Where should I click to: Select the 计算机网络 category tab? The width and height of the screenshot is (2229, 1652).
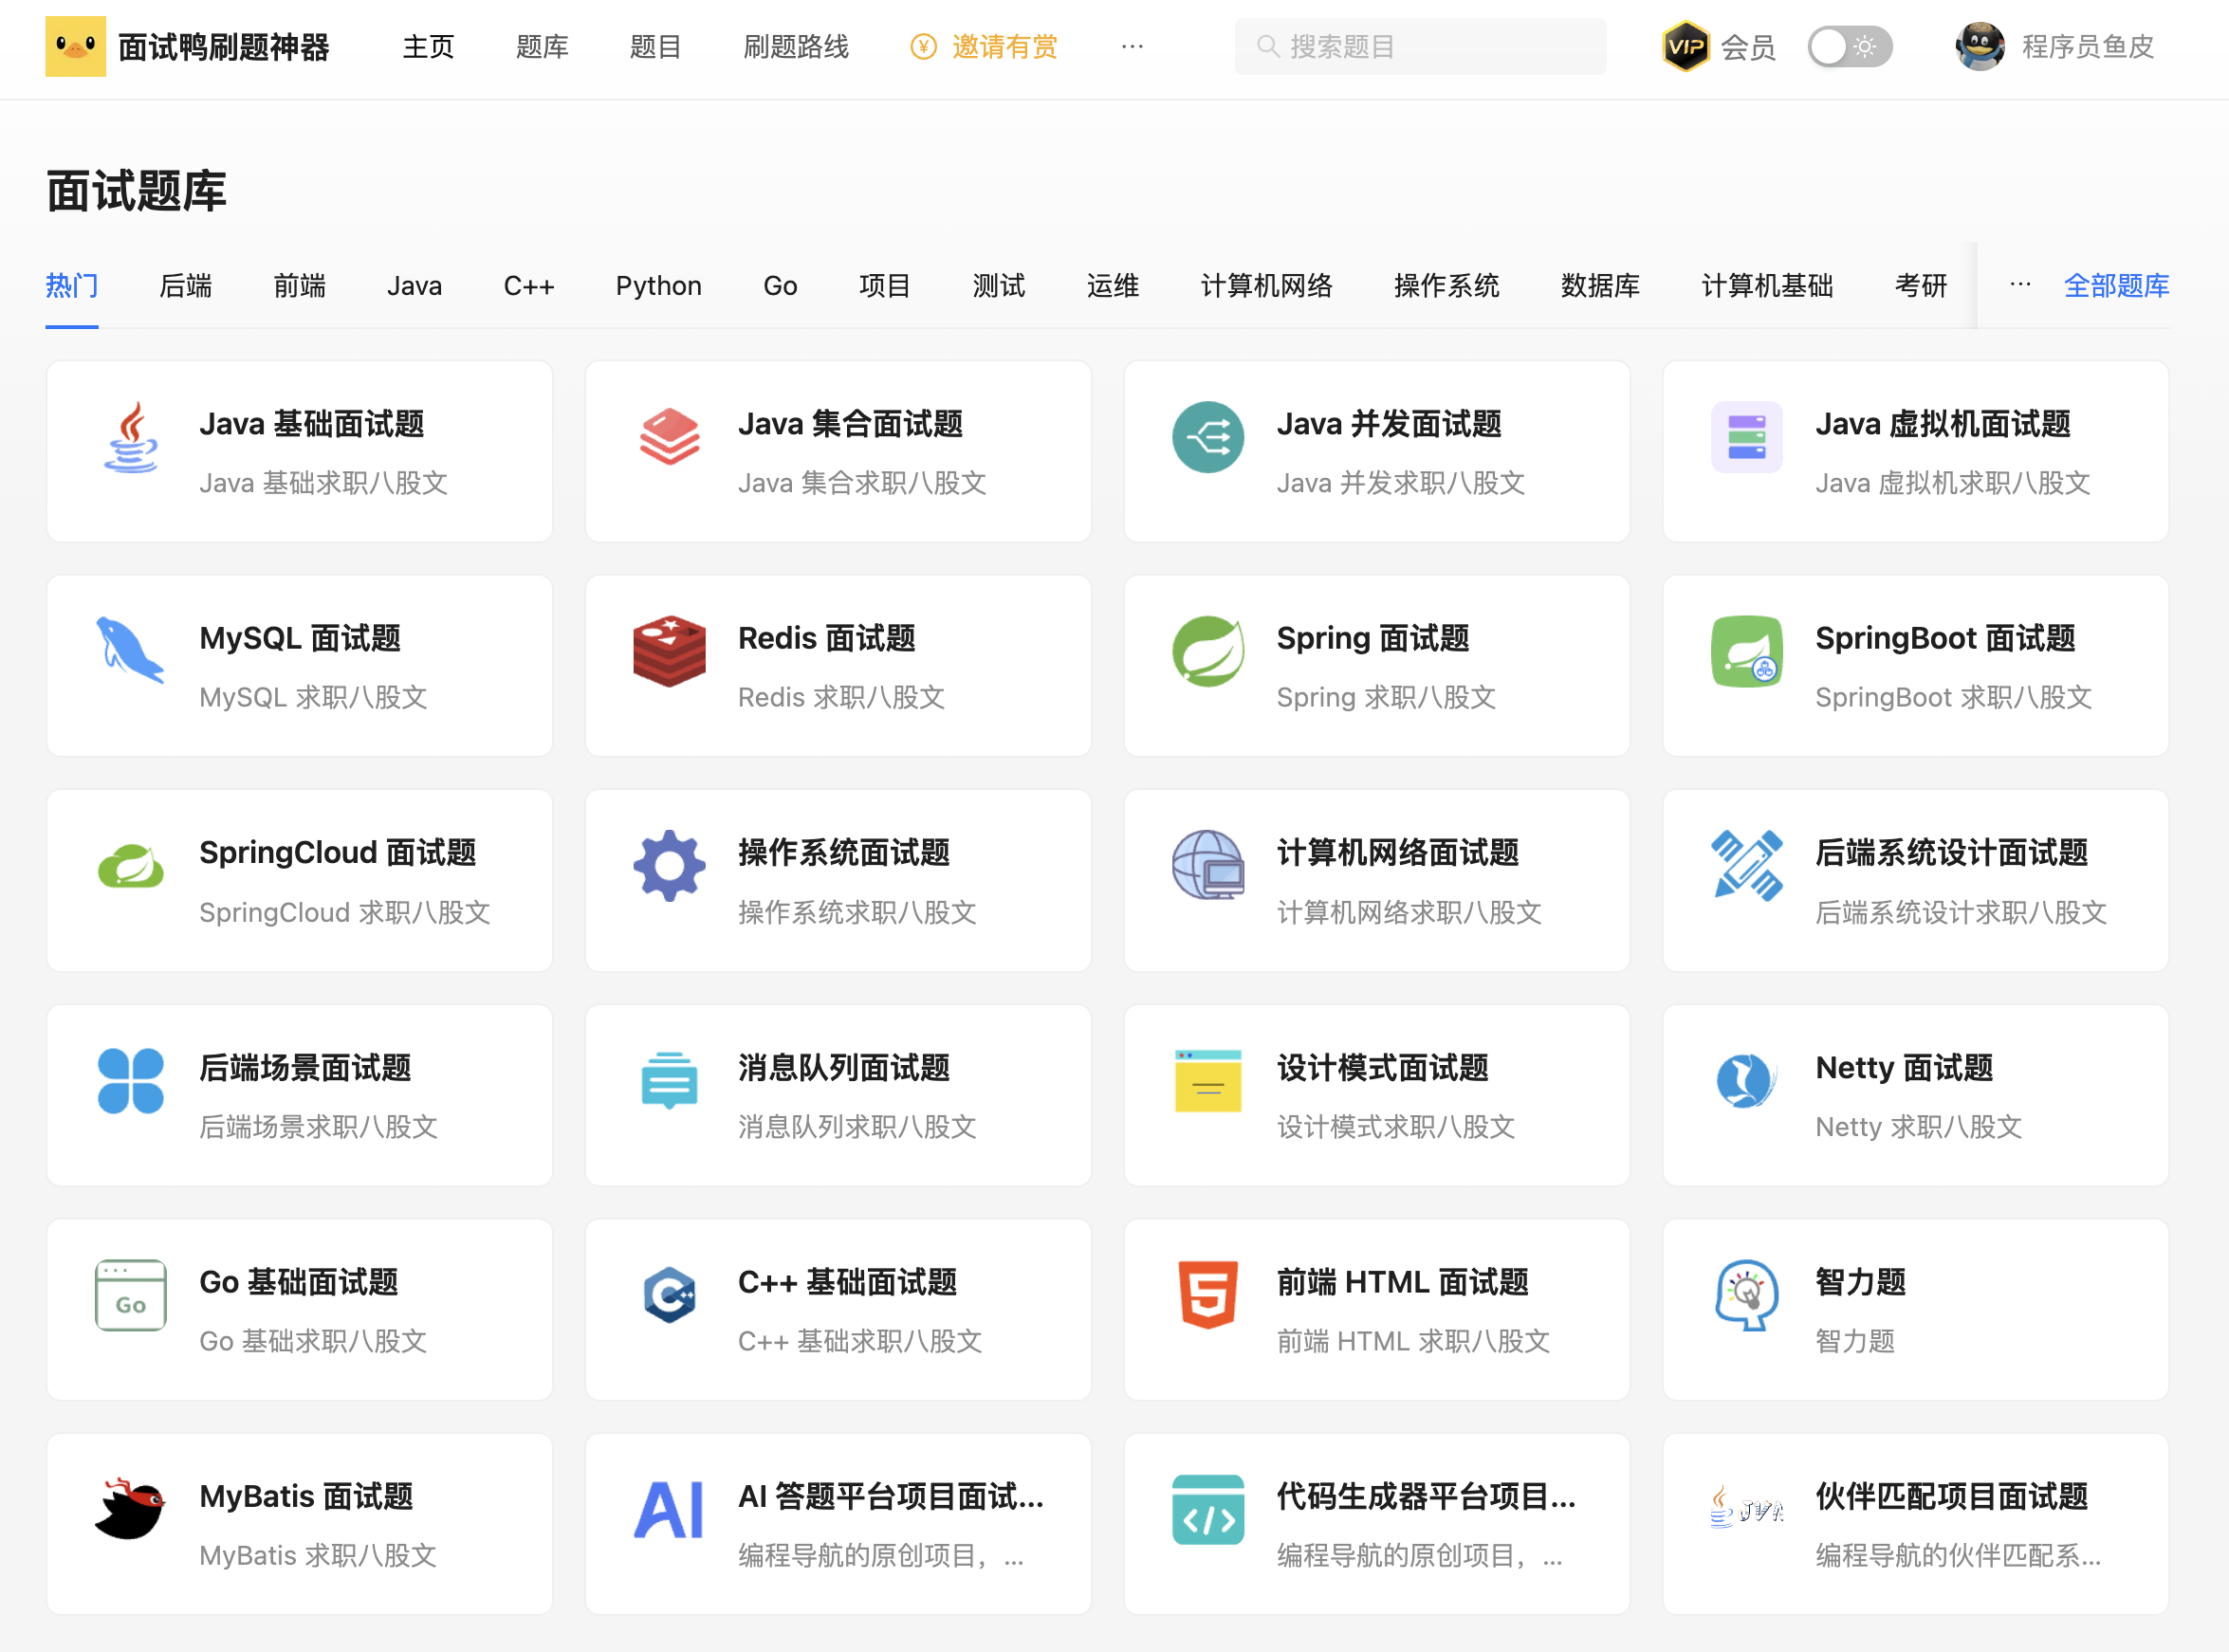point(1266,286)
